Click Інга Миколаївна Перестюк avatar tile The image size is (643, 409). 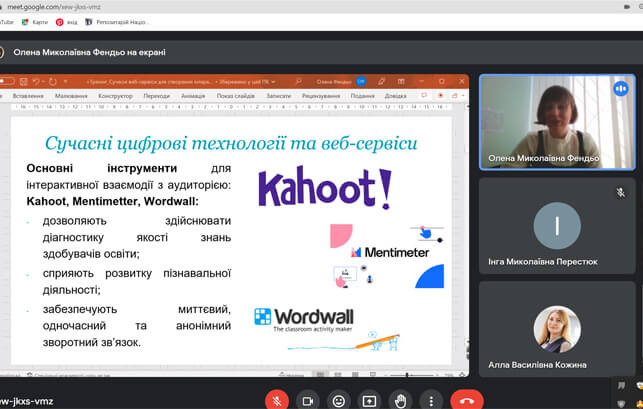554,225
